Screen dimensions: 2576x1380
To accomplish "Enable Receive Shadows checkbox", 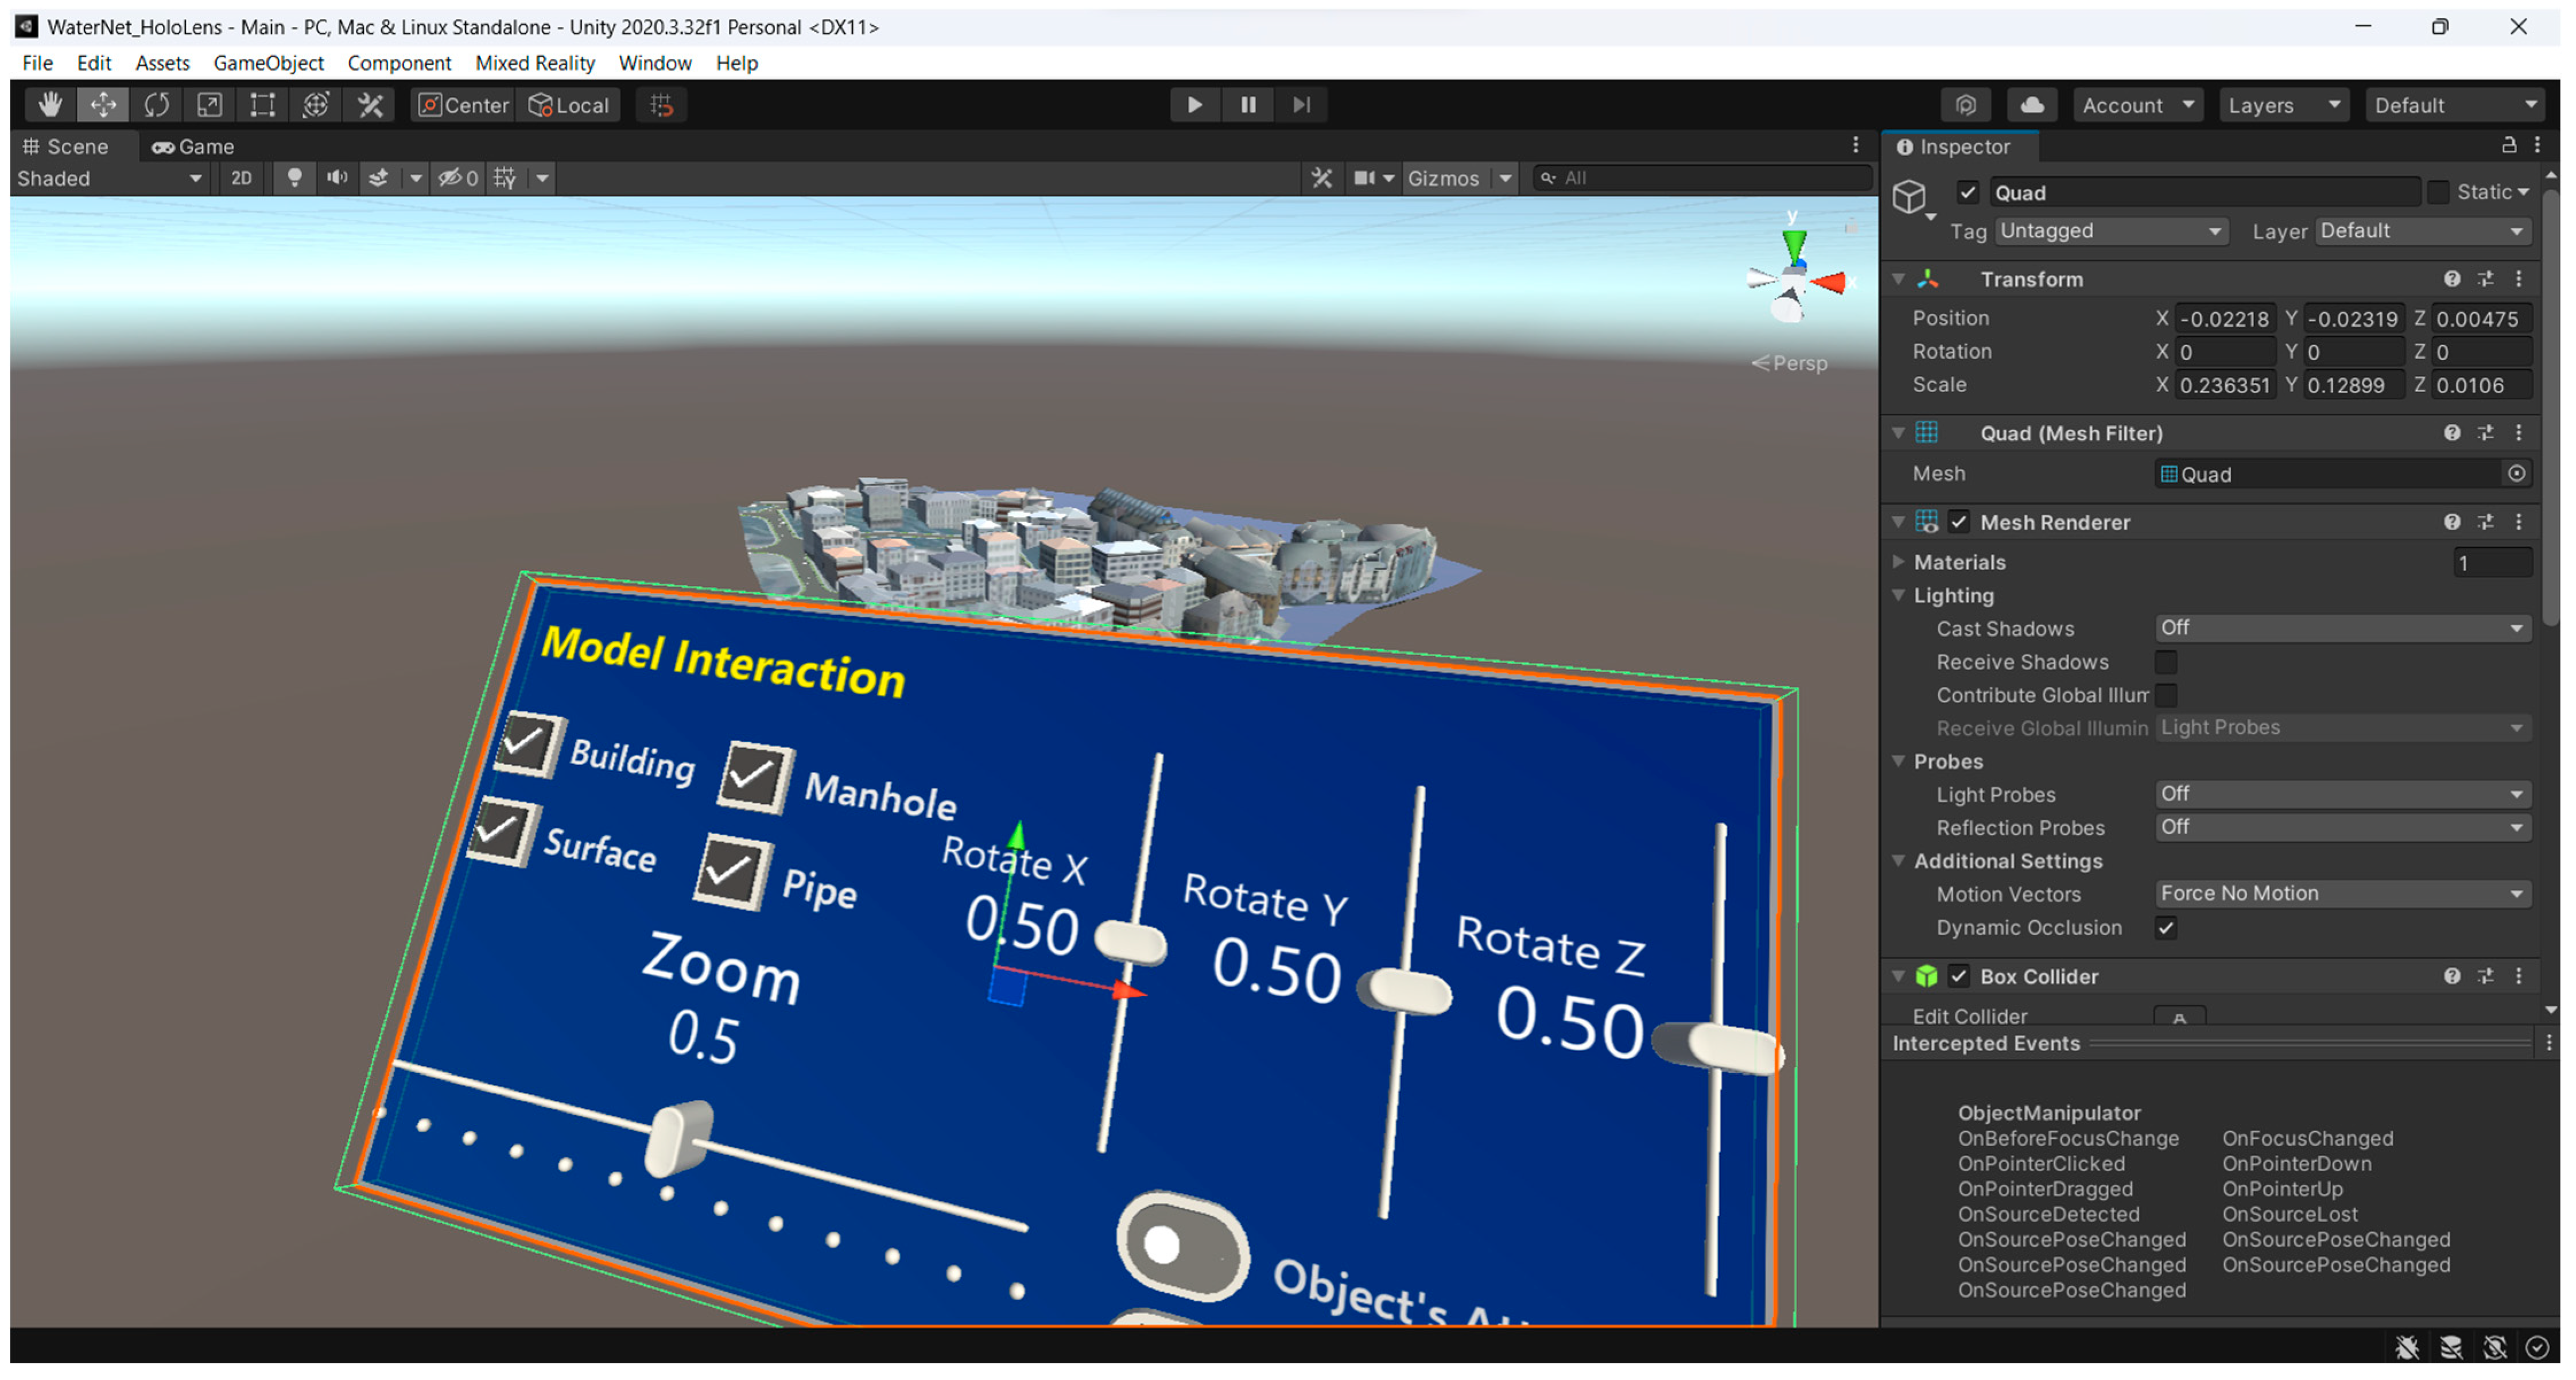I will (2165, 662).
